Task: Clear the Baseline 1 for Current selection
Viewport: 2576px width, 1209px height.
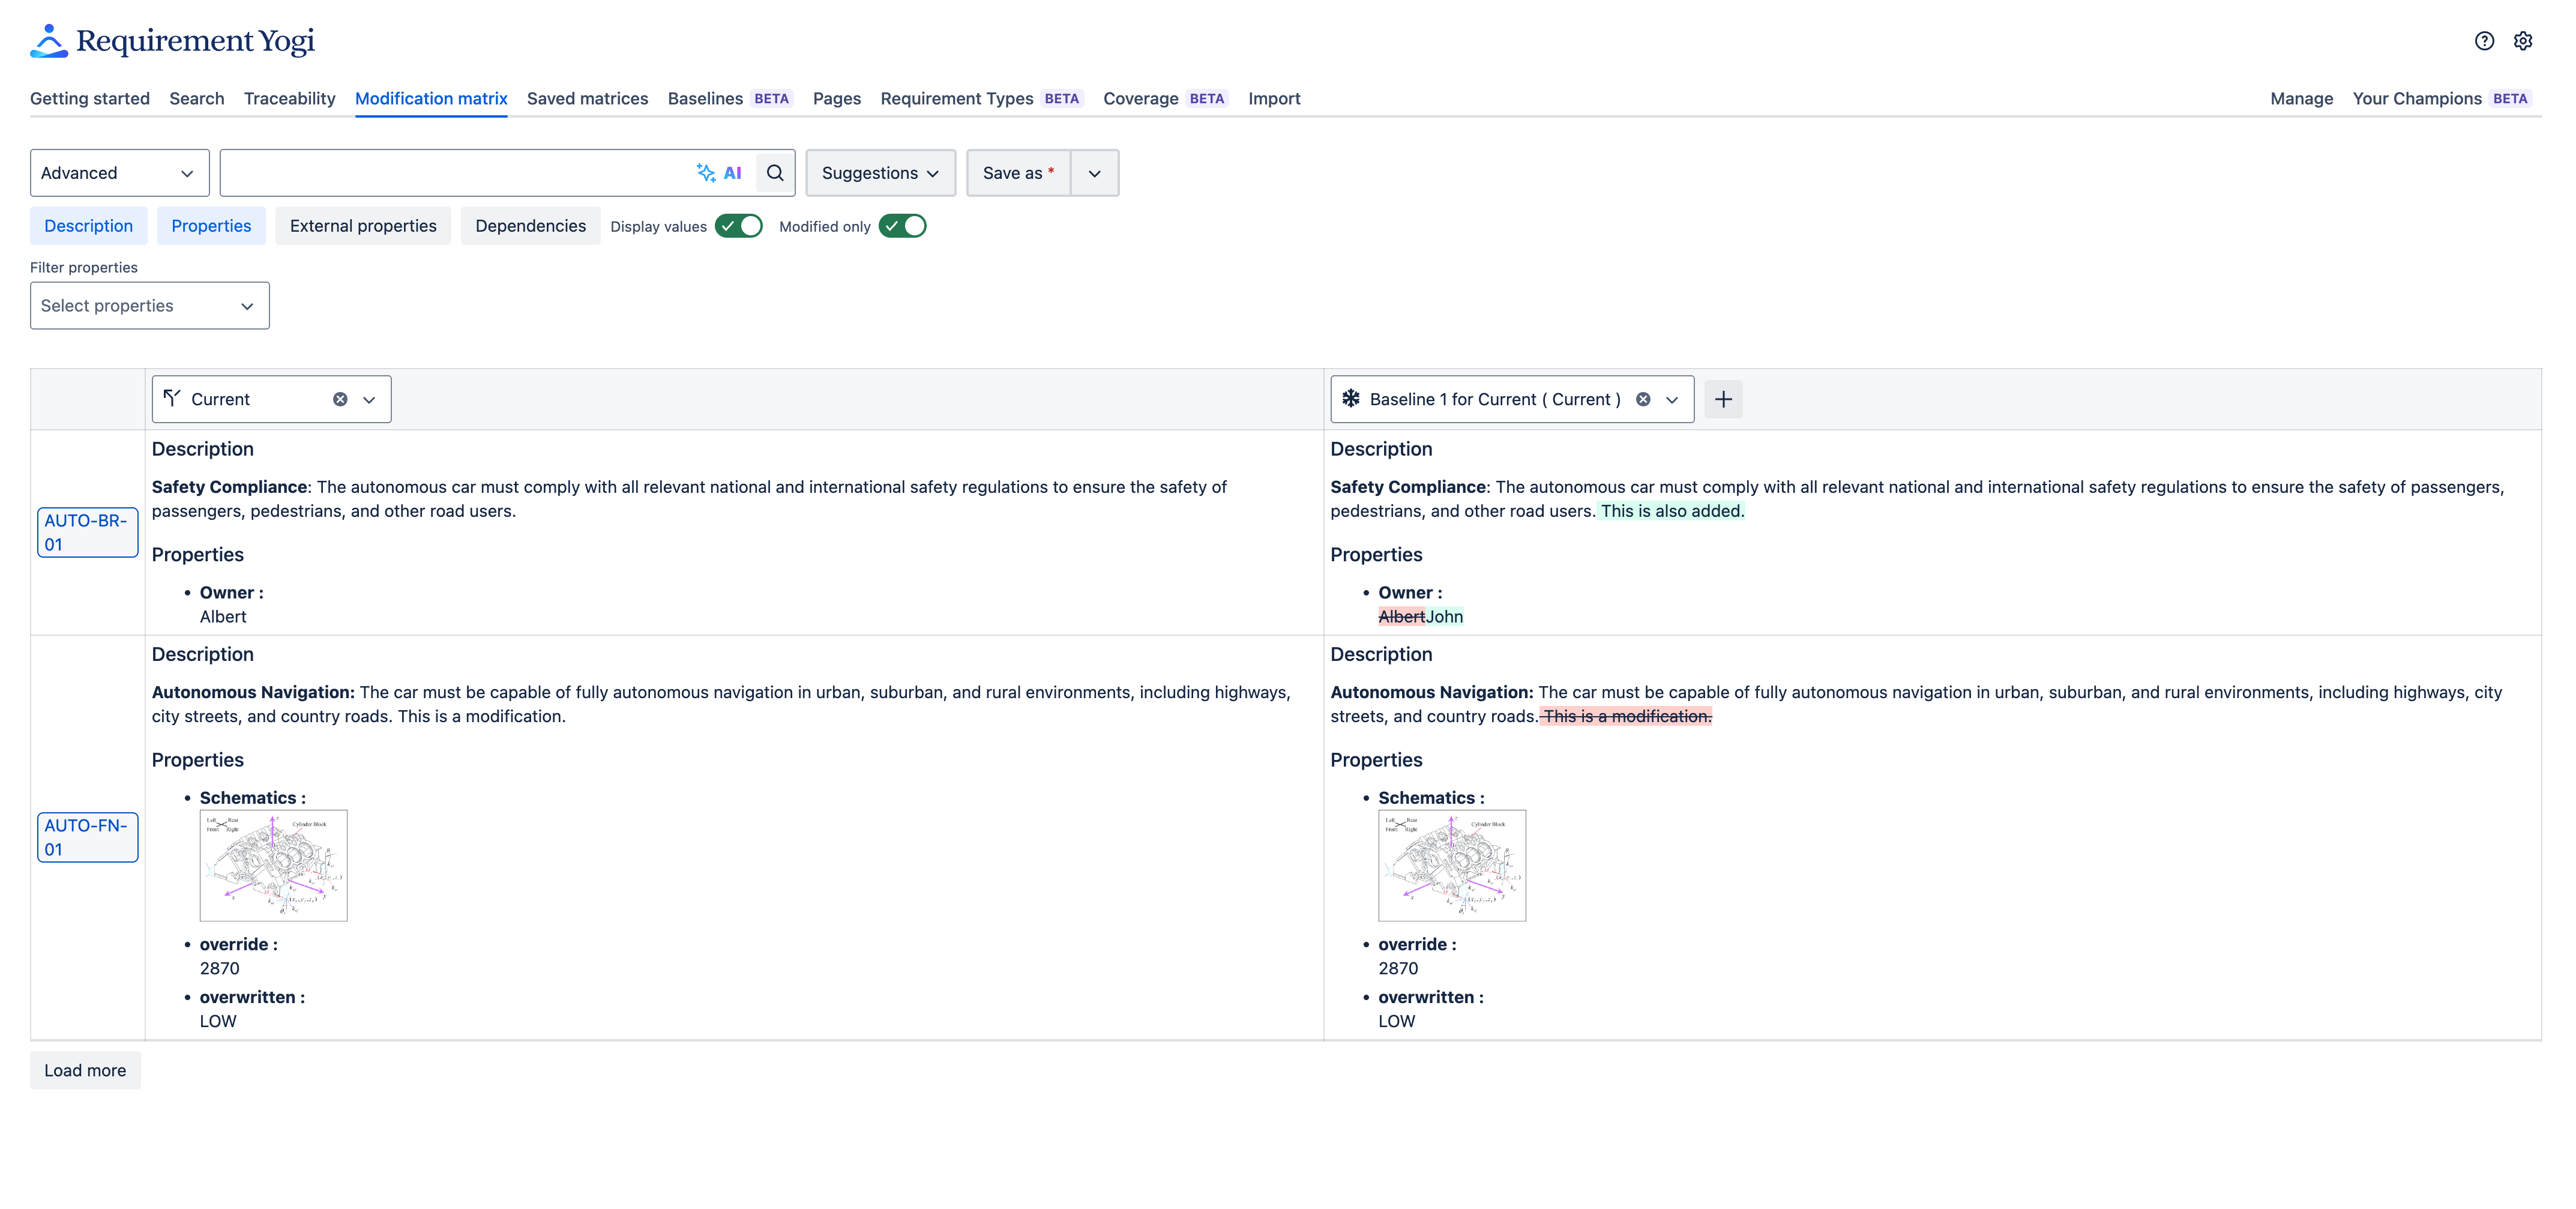Action: click(1644, 398)
